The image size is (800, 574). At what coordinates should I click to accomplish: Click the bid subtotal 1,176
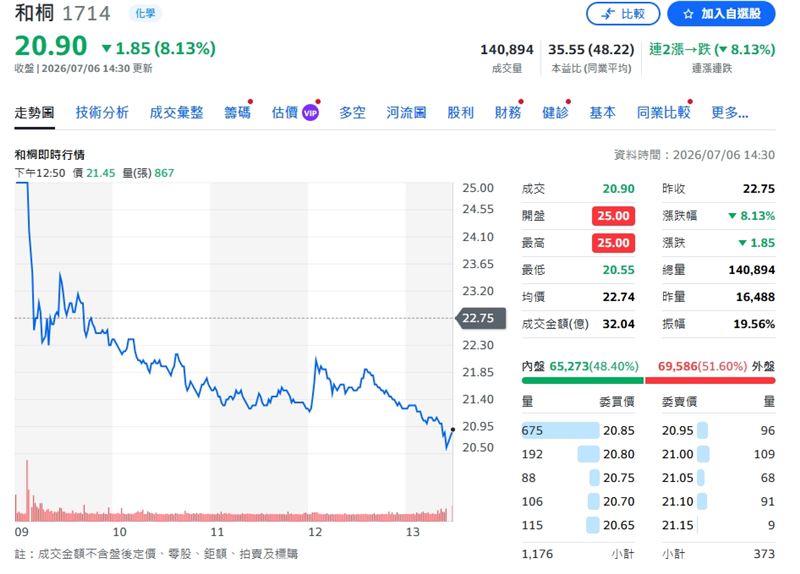tap(537, 554)
